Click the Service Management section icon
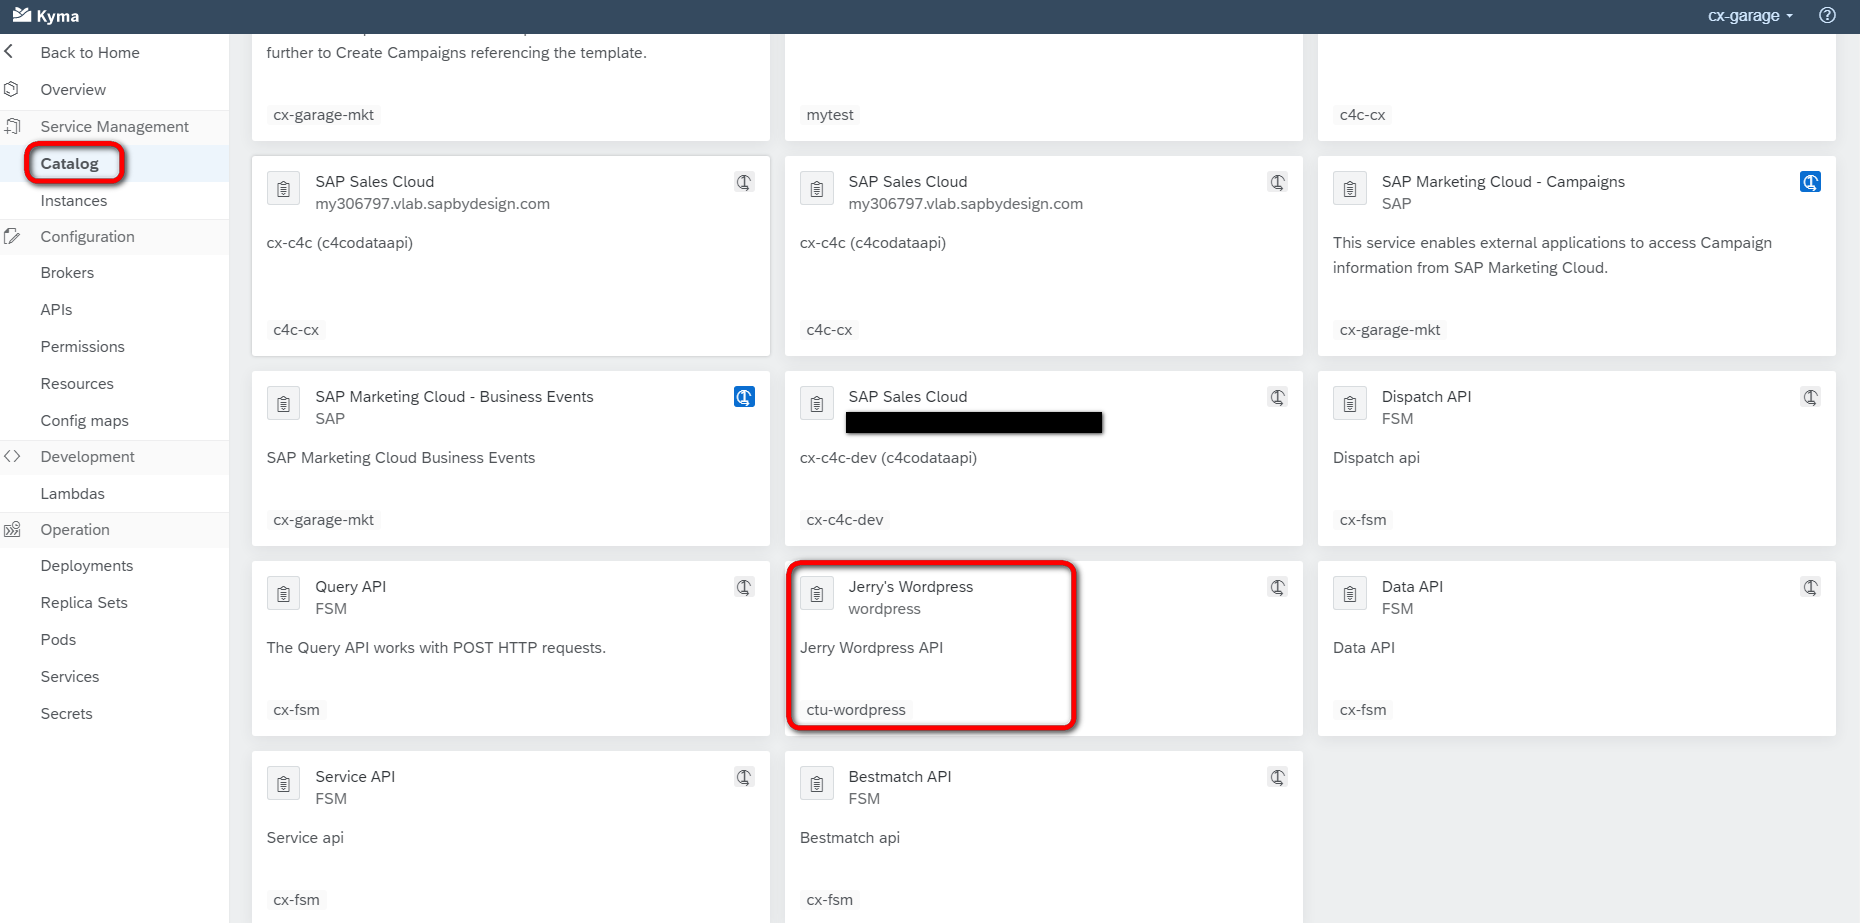 coord(12,126)
